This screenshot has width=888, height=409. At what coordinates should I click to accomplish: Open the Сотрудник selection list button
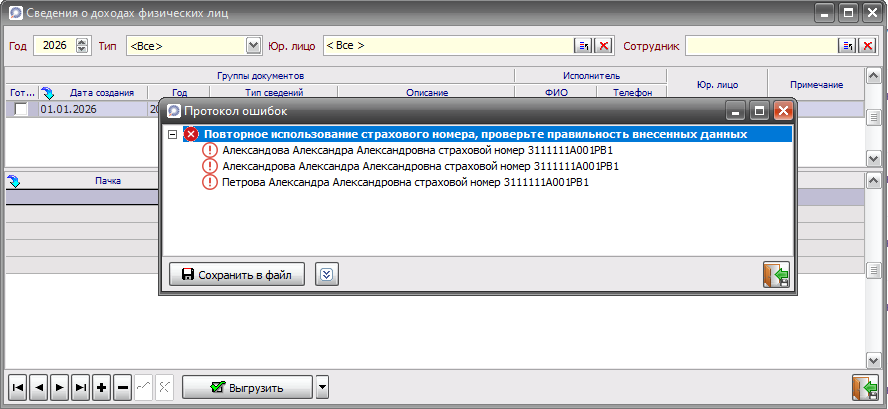click(845, 46)
